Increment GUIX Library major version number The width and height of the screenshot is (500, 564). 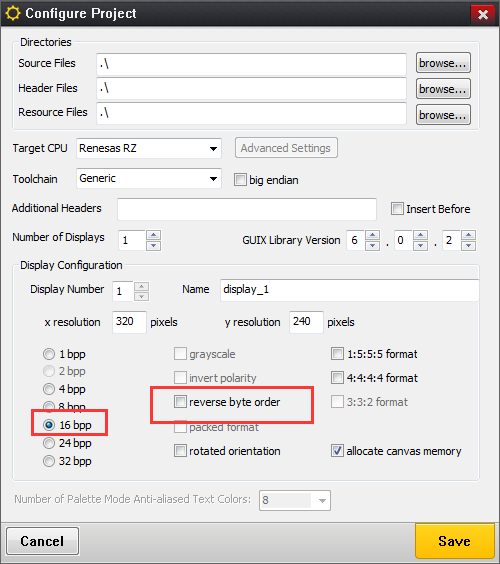(x=372, y=235)
